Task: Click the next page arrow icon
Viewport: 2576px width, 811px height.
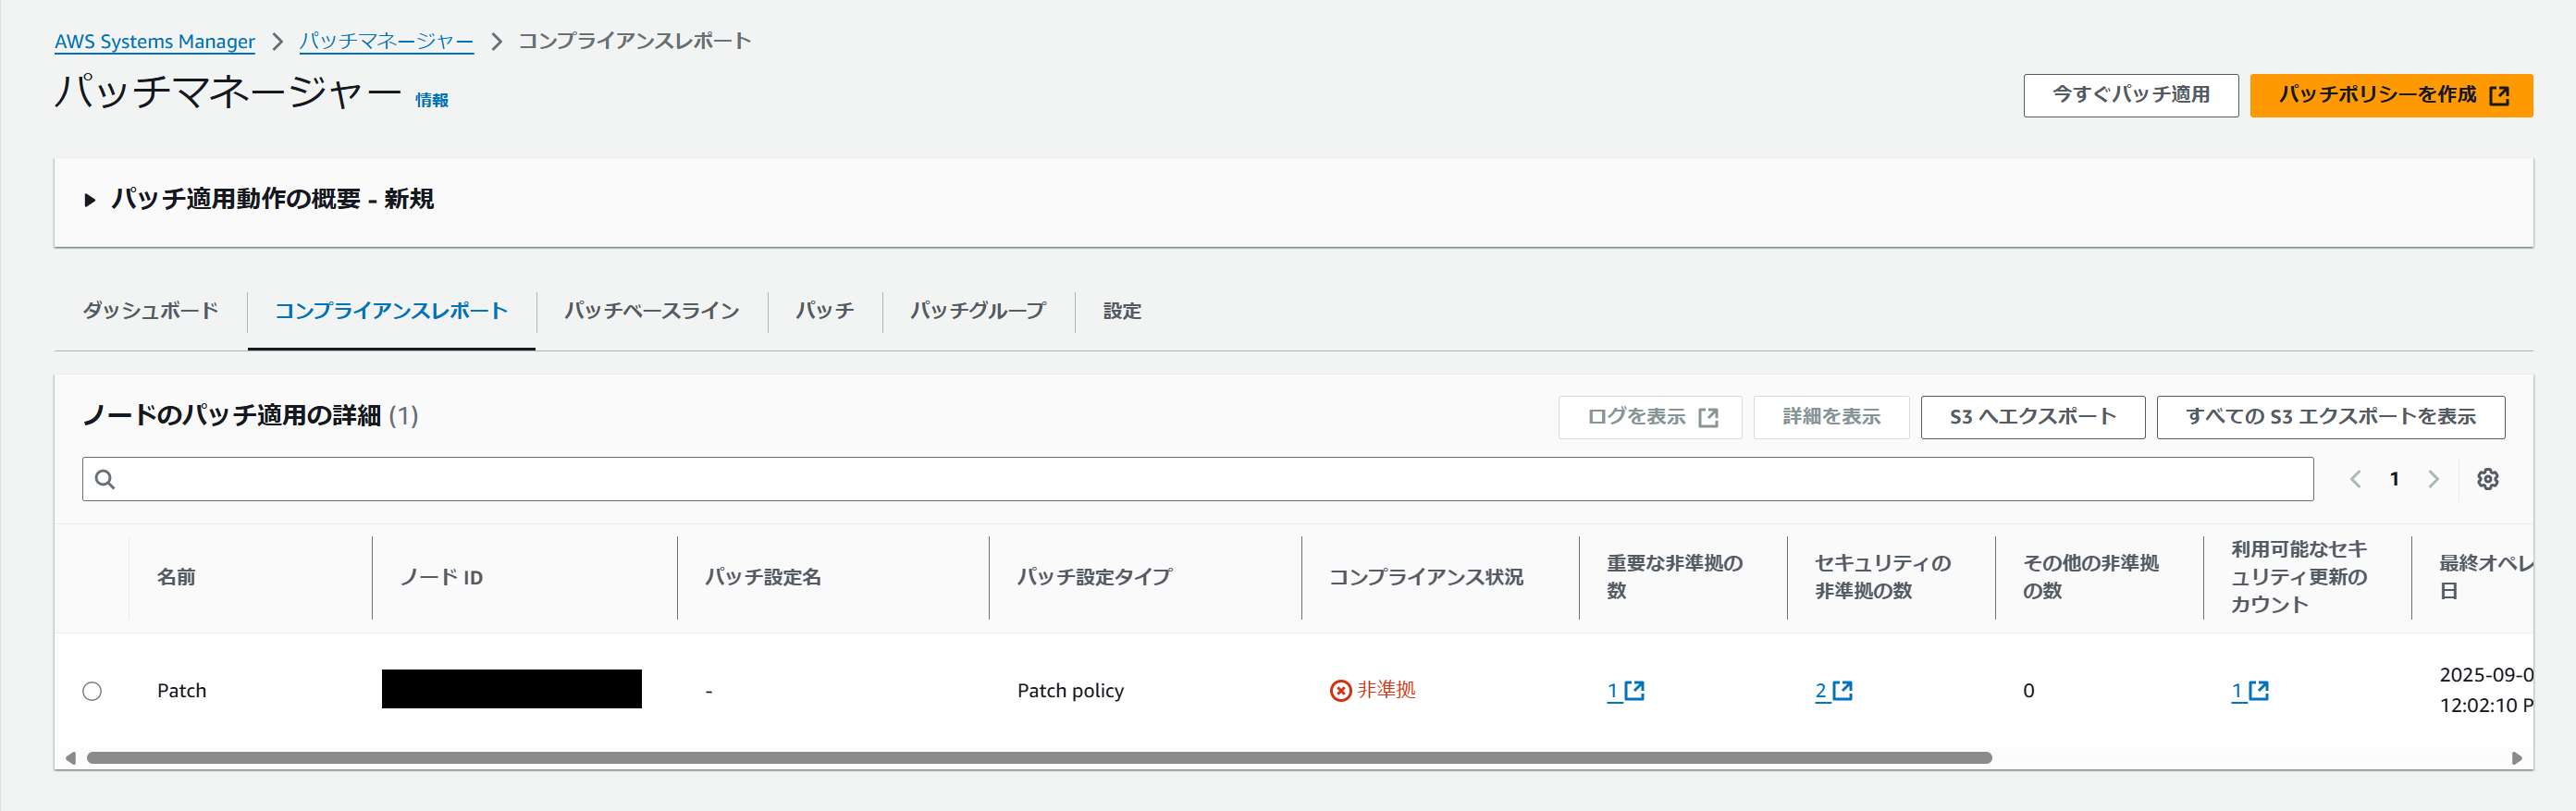Action: (2433, 479)
